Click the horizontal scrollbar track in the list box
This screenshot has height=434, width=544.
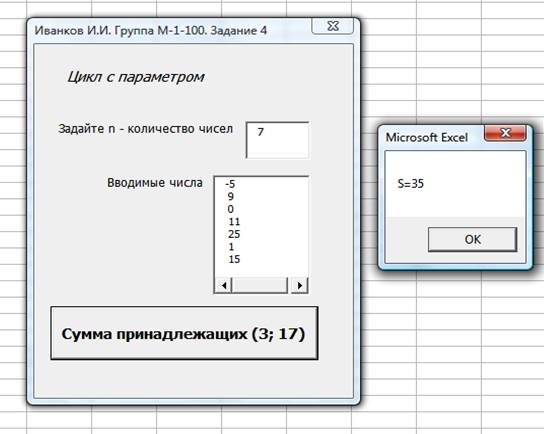click(260, 286)
